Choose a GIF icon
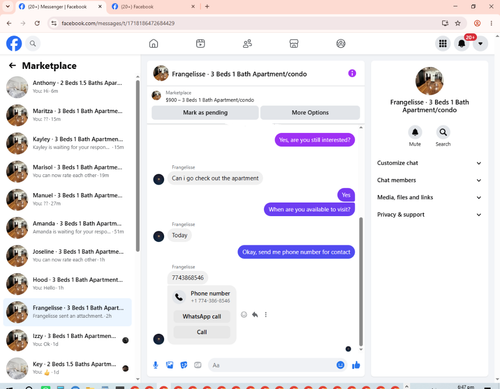 pos(198,365)
